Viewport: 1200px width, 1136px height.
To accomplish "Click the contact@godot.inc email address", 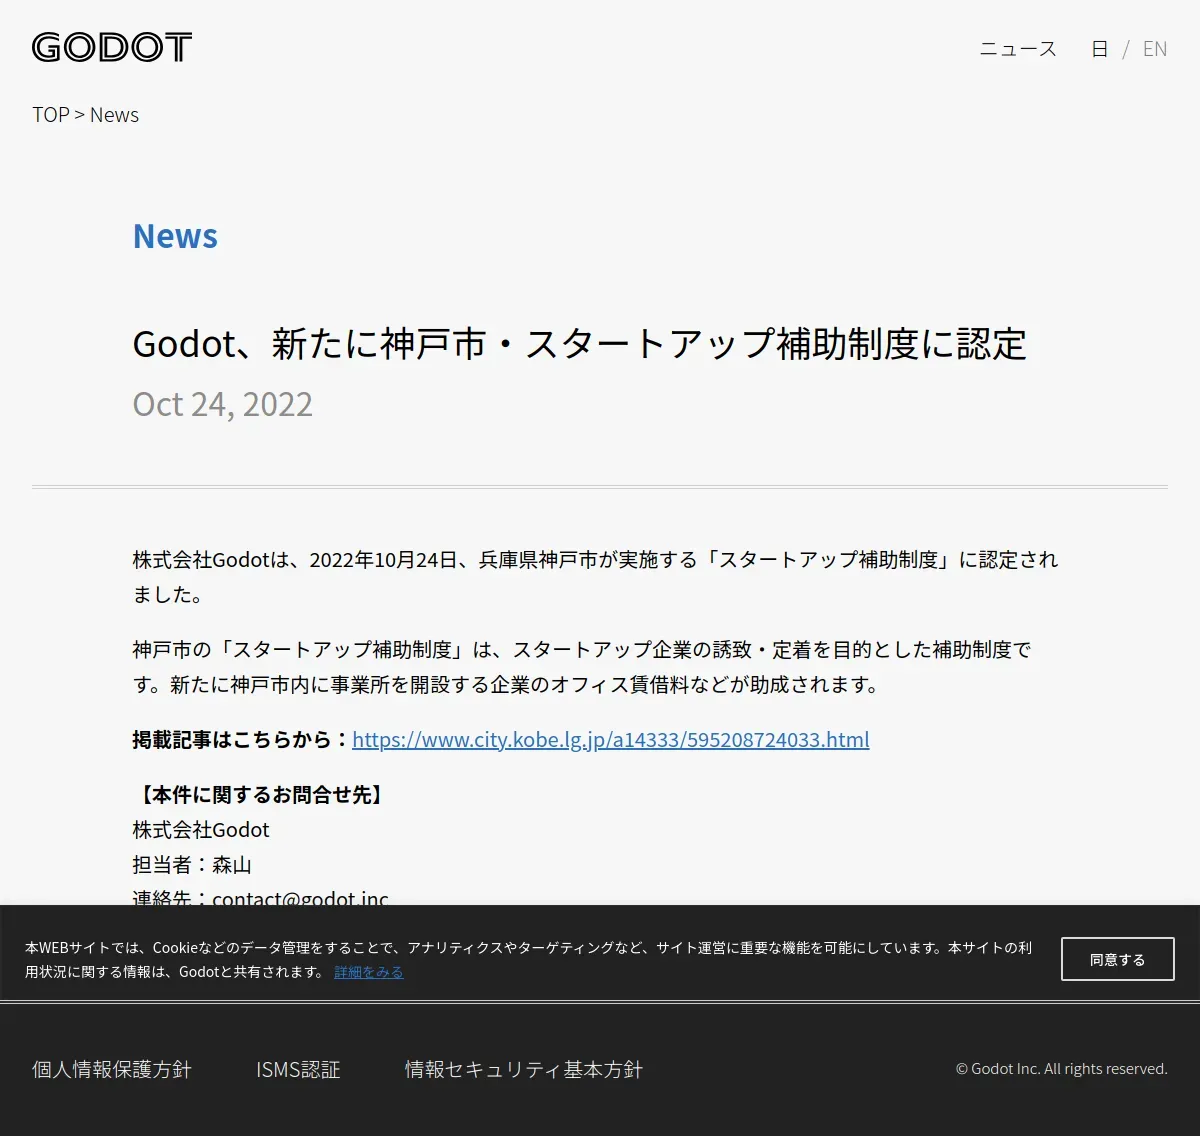I will tap(300, 897).
